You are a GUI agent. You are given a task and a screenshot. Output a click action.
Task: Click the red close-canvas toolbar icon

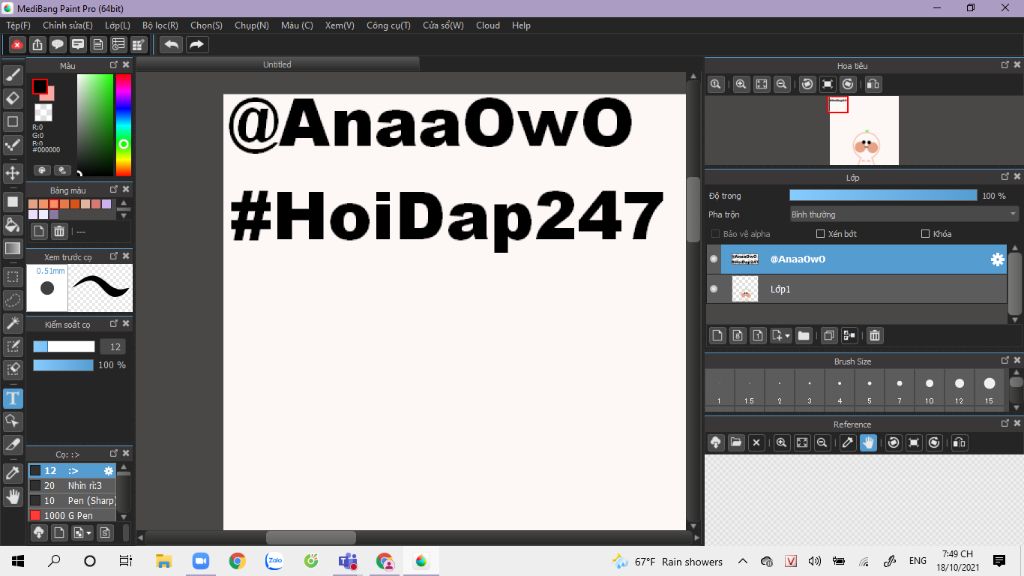[17, 44]
